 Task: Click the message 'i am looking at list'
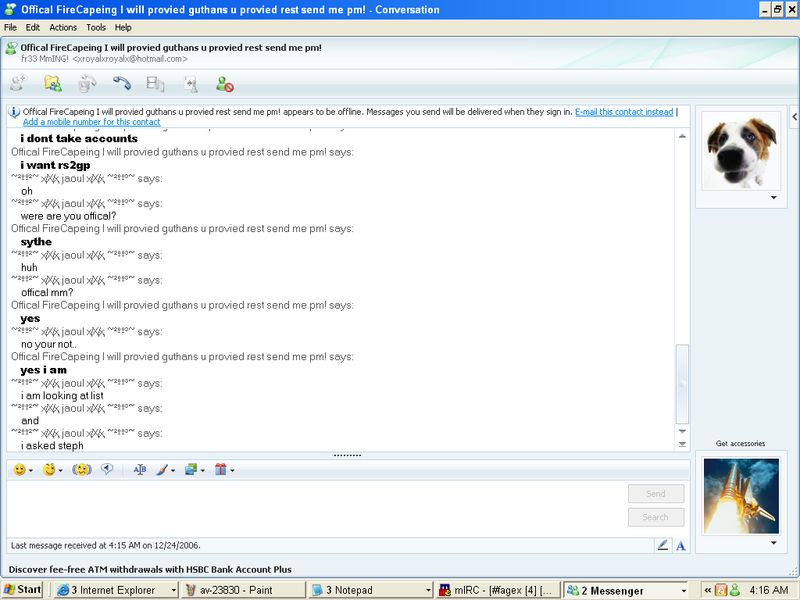coord(62,395)
